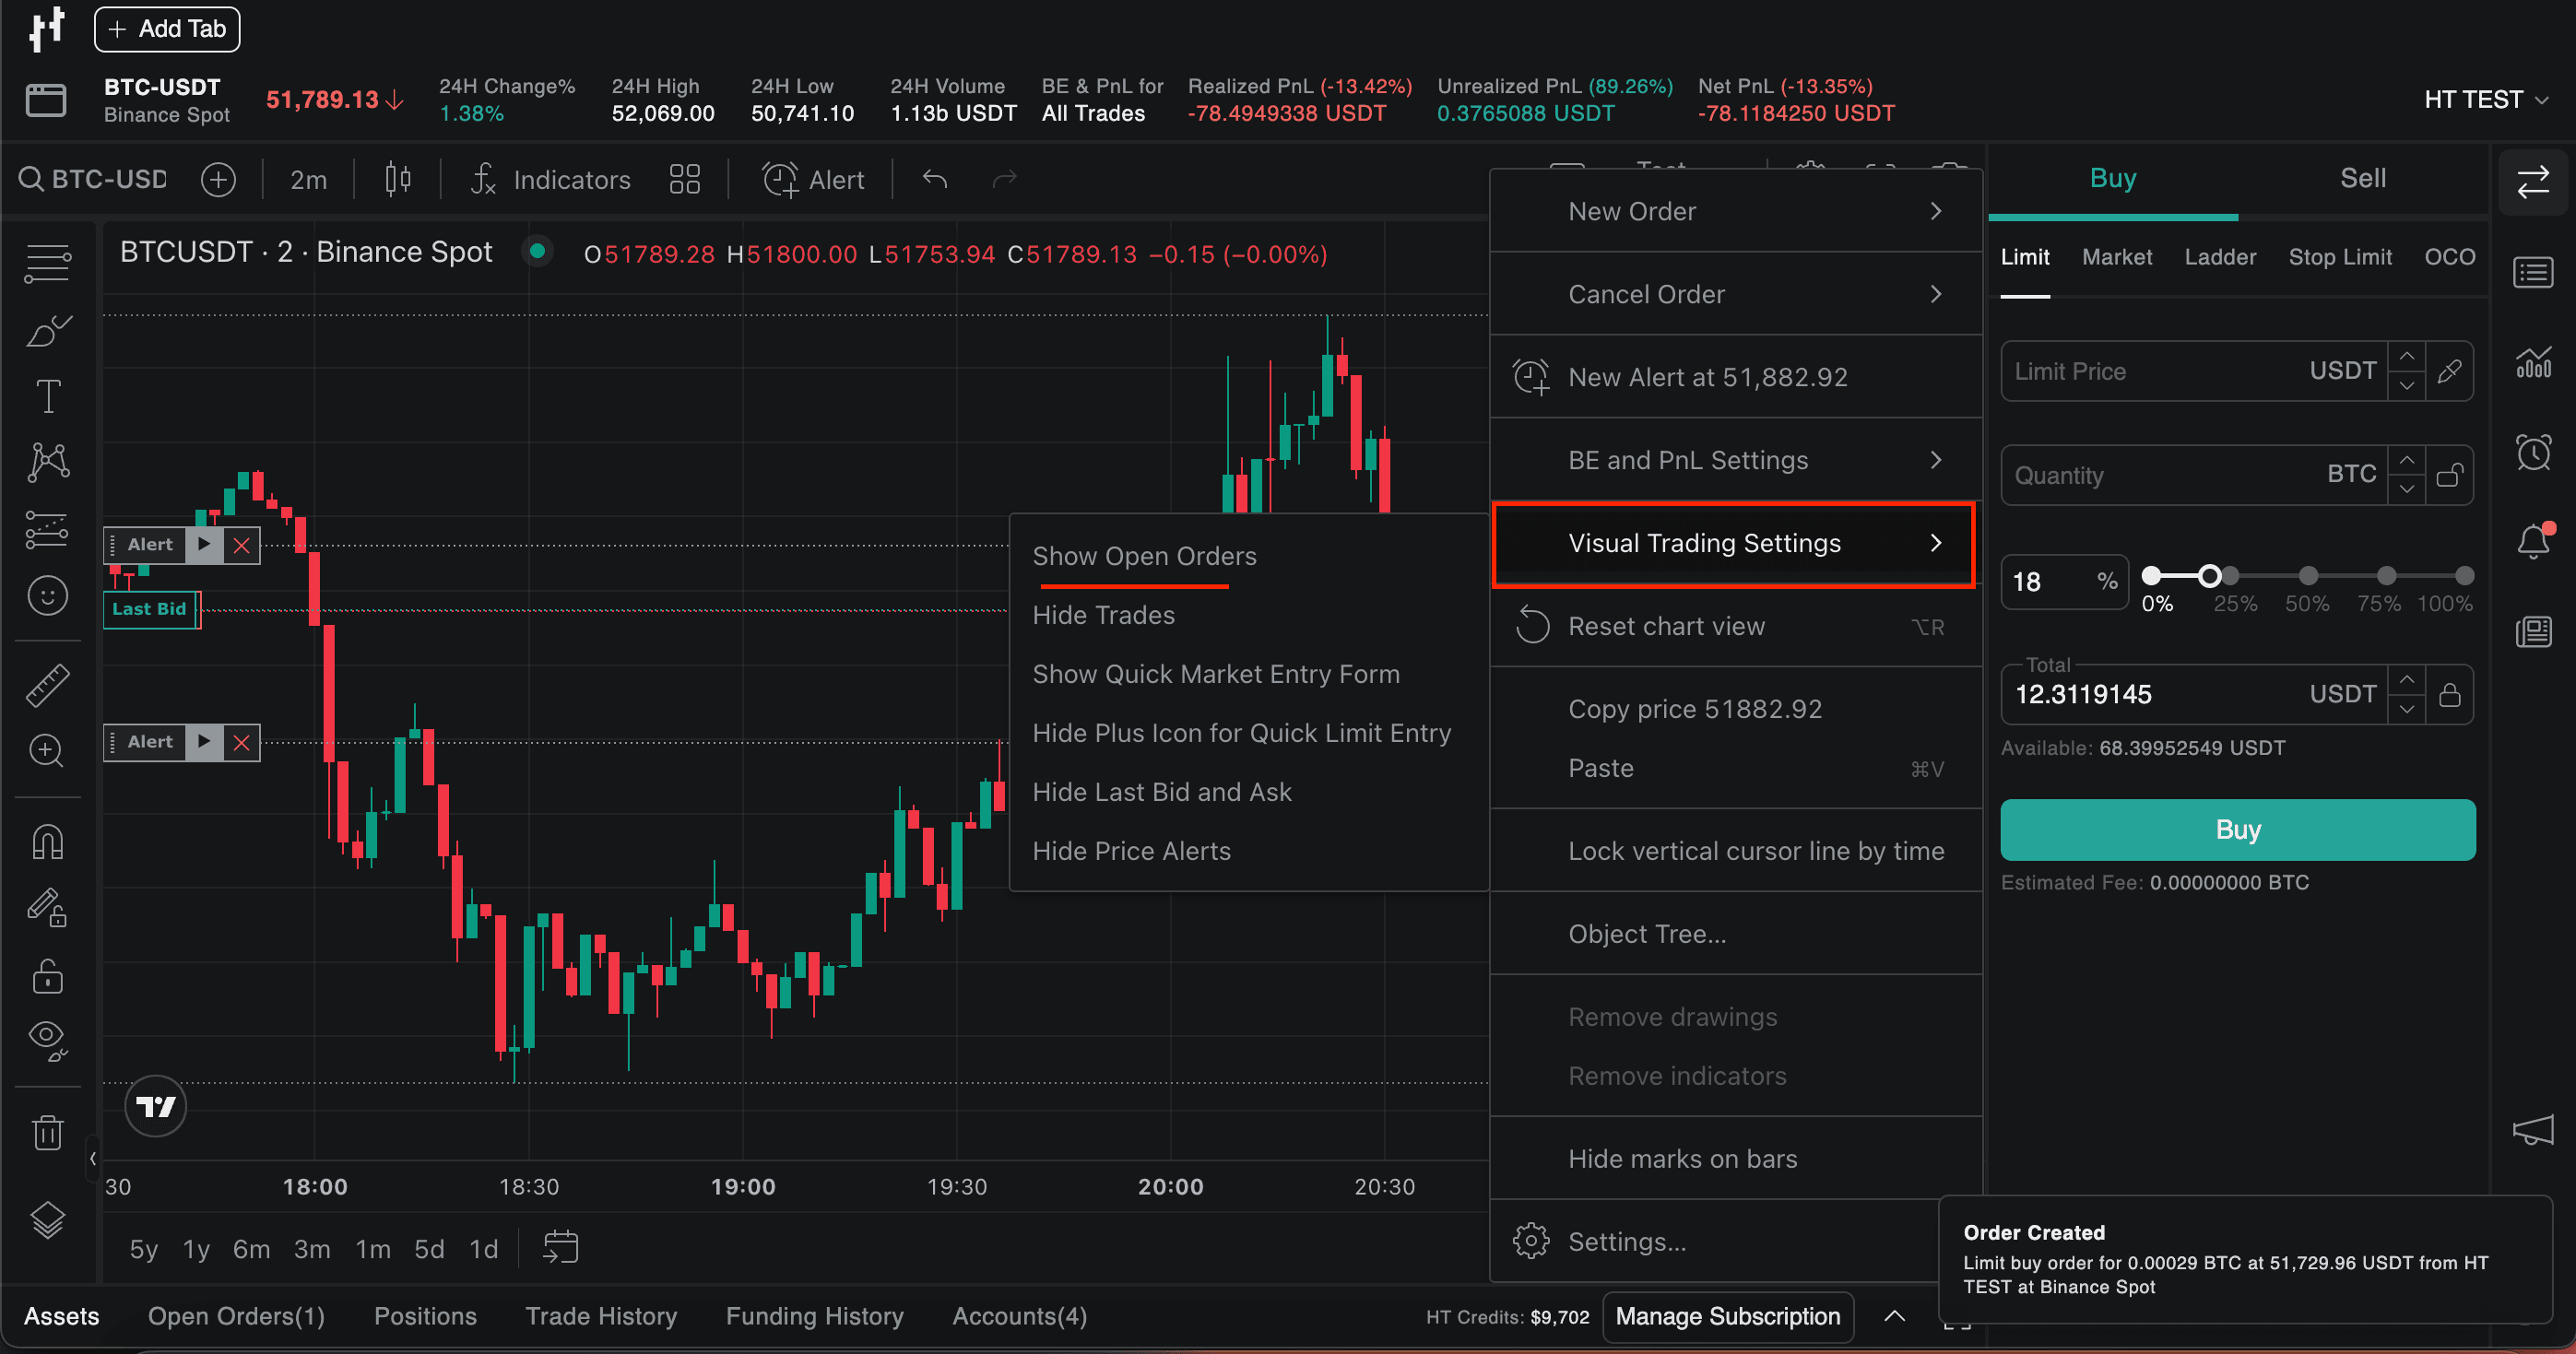Open the Indicators menu
The width and height of the screenshot is (2576, 1354).
[551, 180]
